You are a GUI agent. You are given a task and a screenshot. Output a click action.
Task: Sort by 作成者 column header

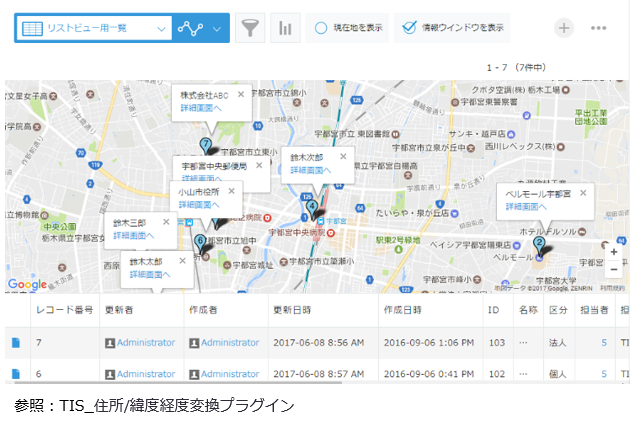click(x=203, y=310)
